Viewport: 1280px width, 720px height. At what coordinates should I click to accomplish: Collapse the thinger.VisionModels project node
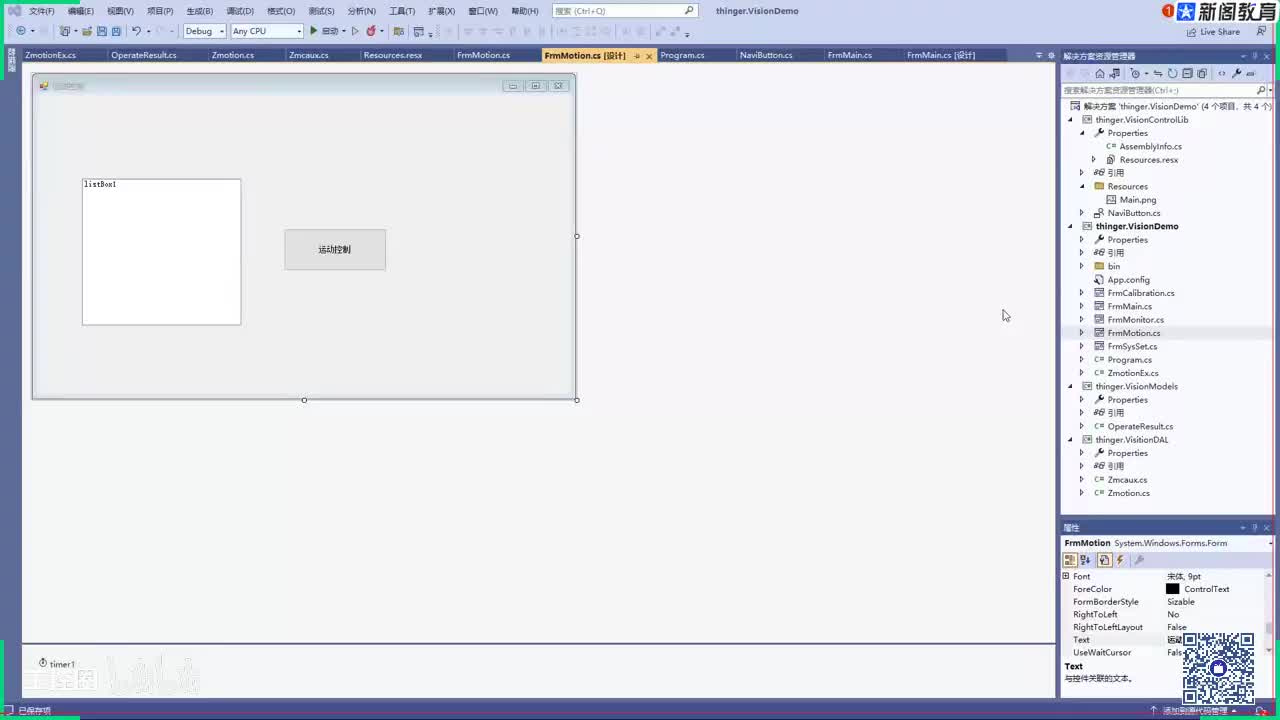tap(1070, 386)
